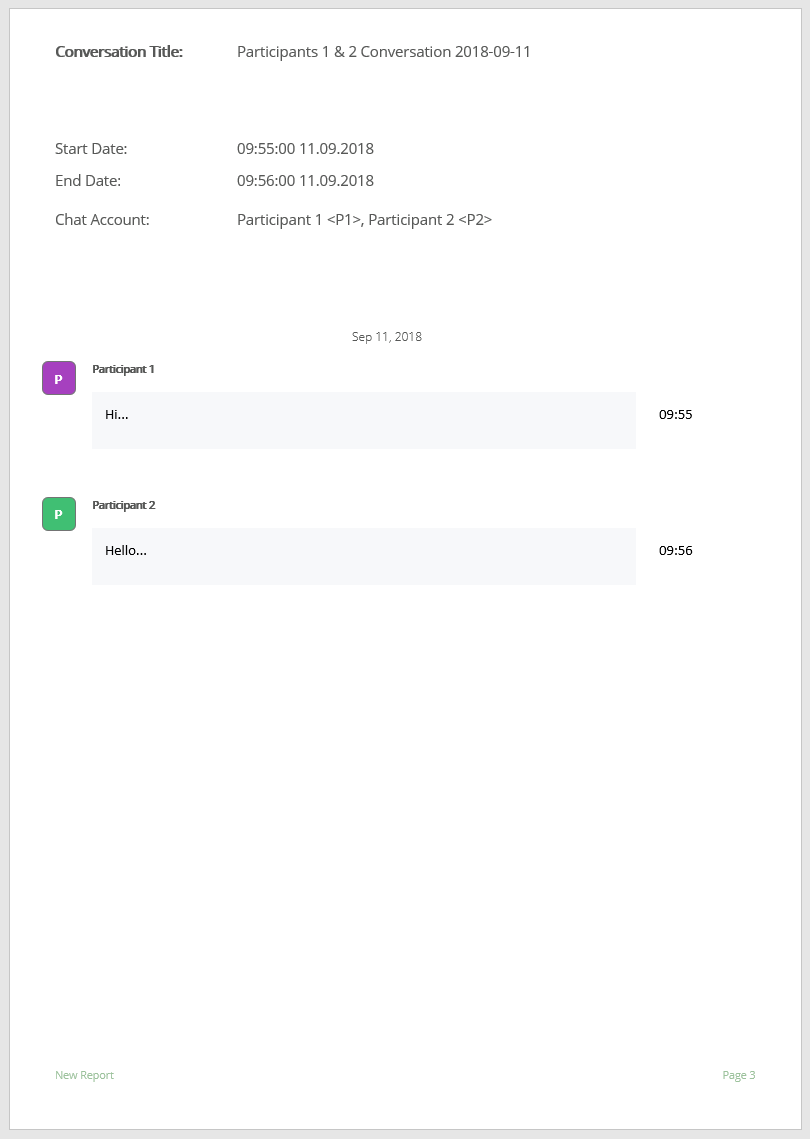Click the End Date label
Screen dimensions: 810x1139
(88, 181)
